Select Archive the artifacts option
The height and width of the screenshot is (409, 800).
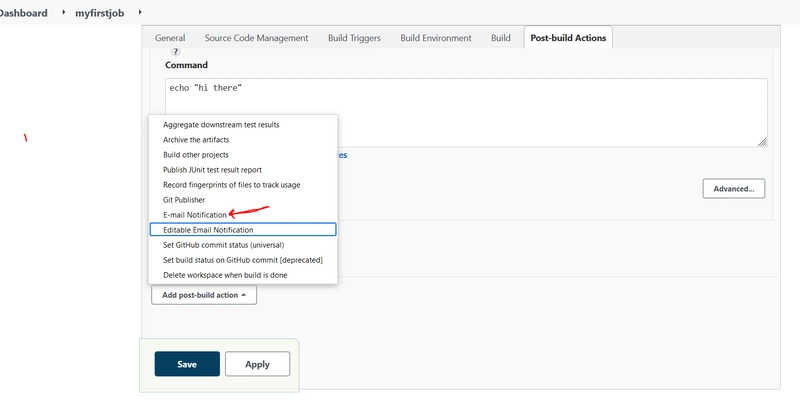click(x=196, y=140)
